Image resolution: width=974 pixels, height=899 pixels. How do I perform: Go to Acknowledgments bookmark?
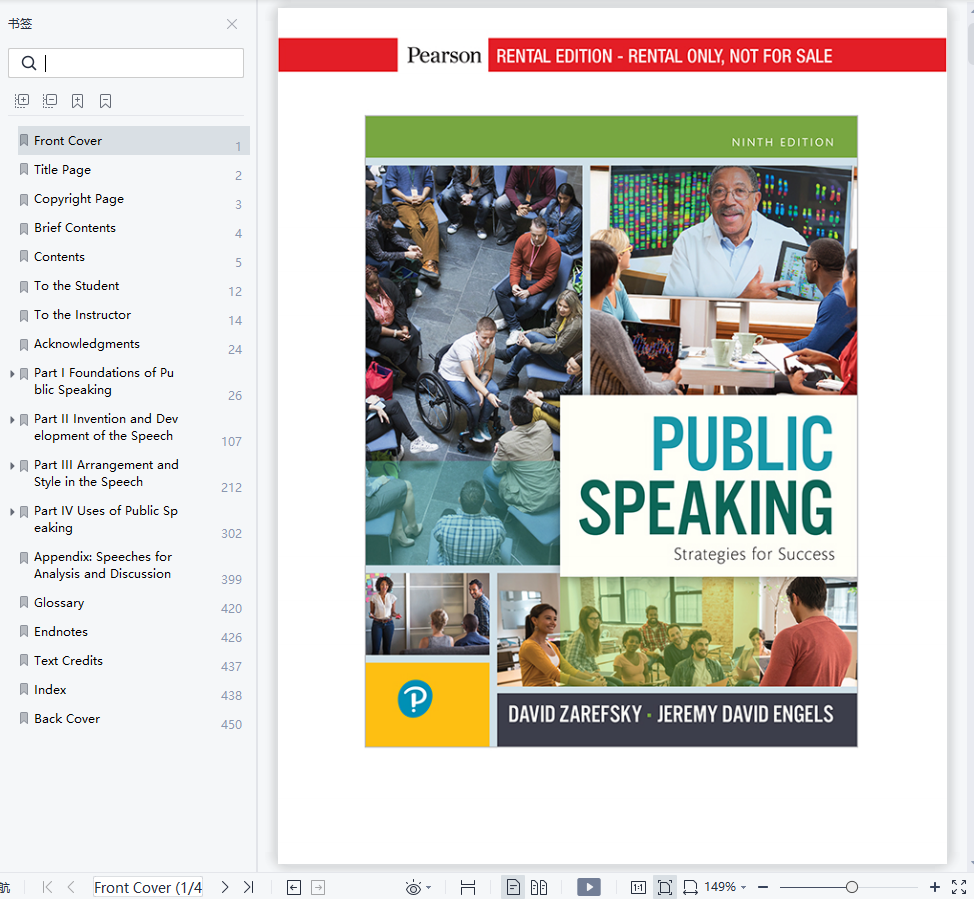pos(134,344)
